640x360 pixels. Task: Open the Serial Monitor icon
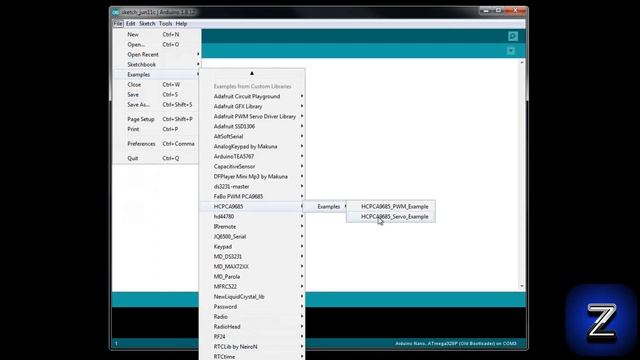pos(513,36)
